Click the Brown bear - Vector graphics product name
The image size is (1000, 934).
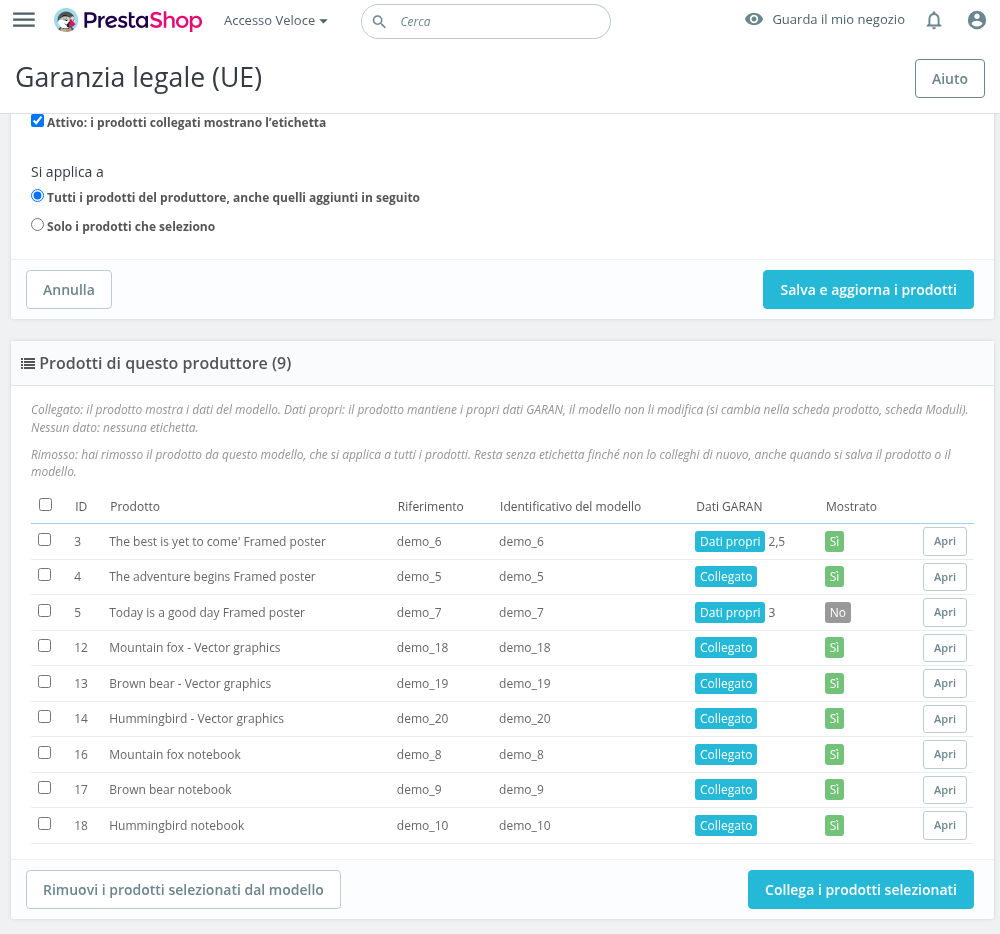[190, 683]
